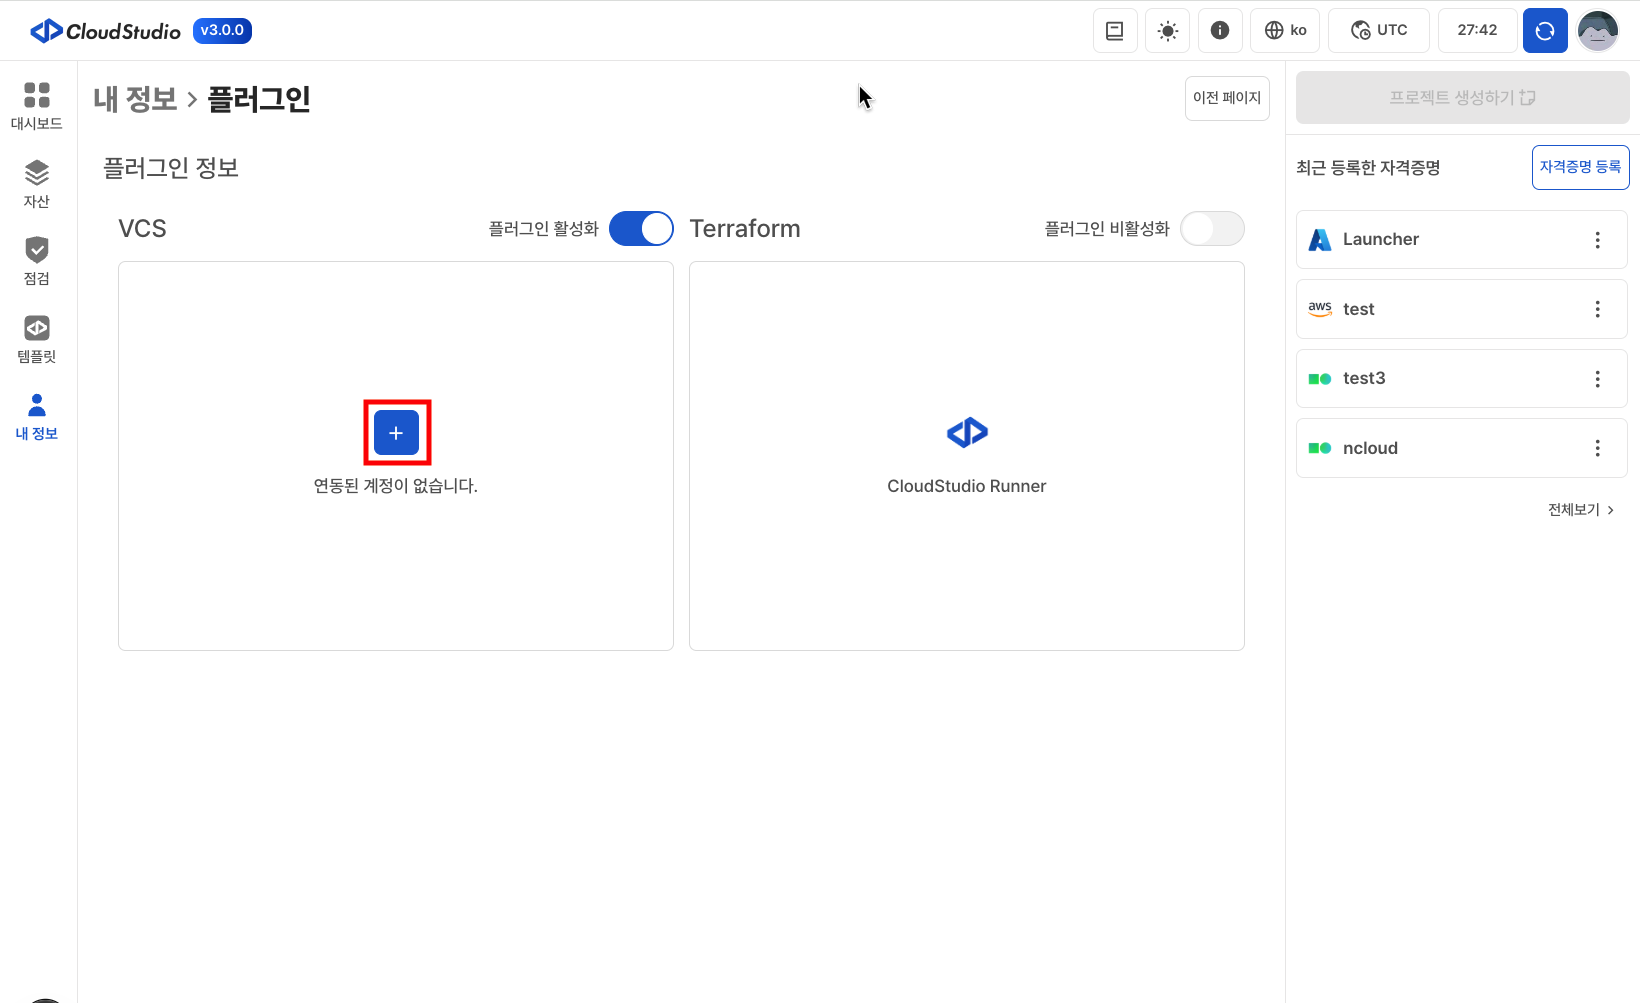Click the info circle icon in header
Image resolution: width=1640 pixels, height=1003 pixels.
[1220, 31]
